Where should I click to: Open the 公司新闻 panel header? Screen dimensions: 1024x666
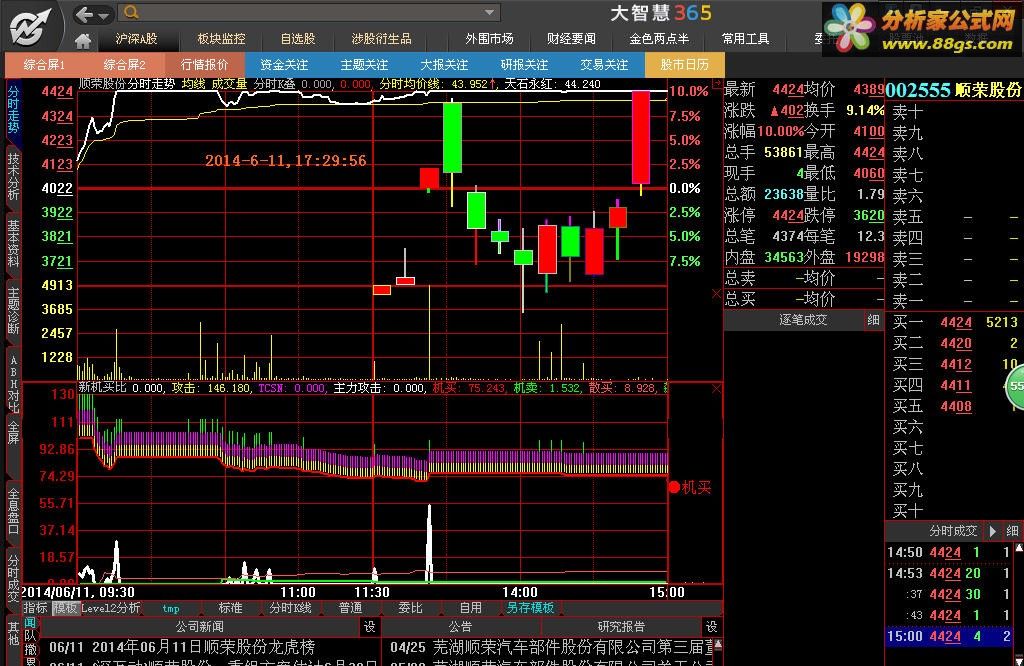[x=199, y=627]
